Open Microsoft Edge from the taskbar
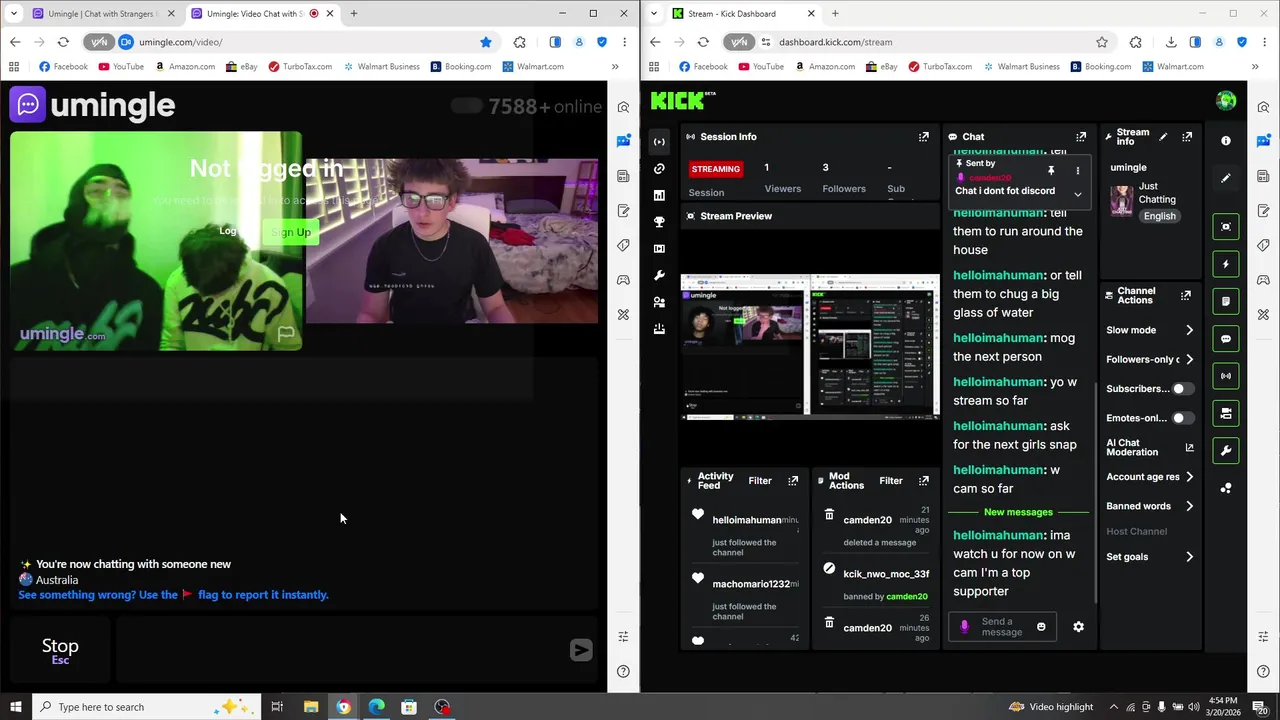The width and height of the screenshot is (1280, 720). coord(376,707)
